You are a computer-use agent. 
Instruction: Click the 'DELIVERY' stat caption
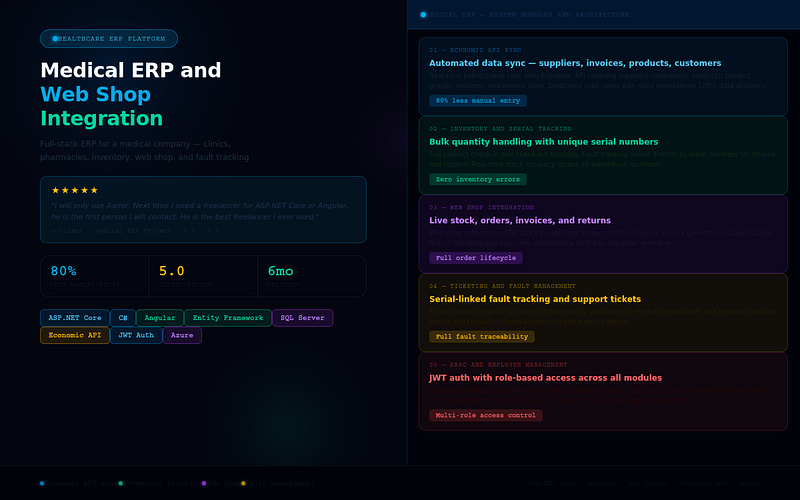[284, 285]
